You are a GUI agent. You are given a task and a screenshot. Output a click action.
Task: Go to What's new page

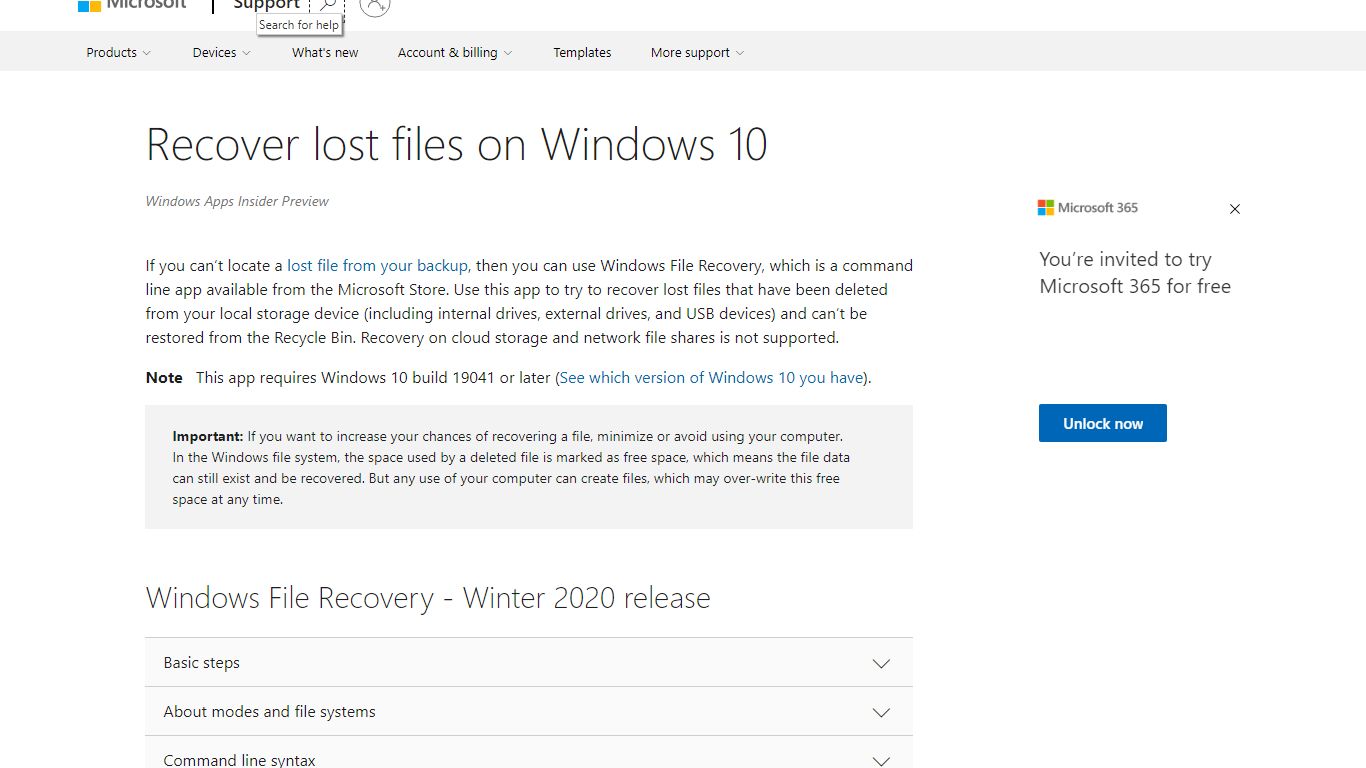325,52
